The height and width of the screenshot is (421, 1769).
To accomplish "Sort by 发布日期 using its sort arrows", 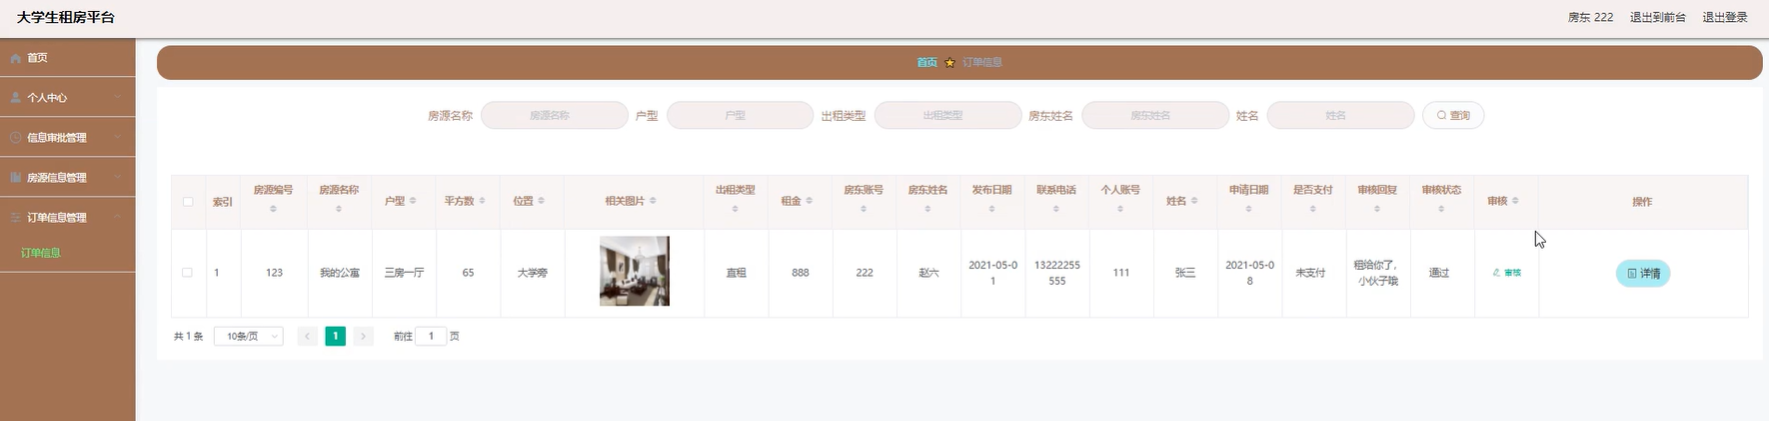I will click(x=992, y=209).
